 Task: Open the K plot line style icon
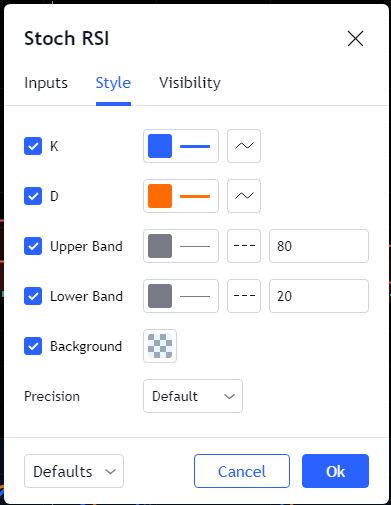tap(244, 146)
